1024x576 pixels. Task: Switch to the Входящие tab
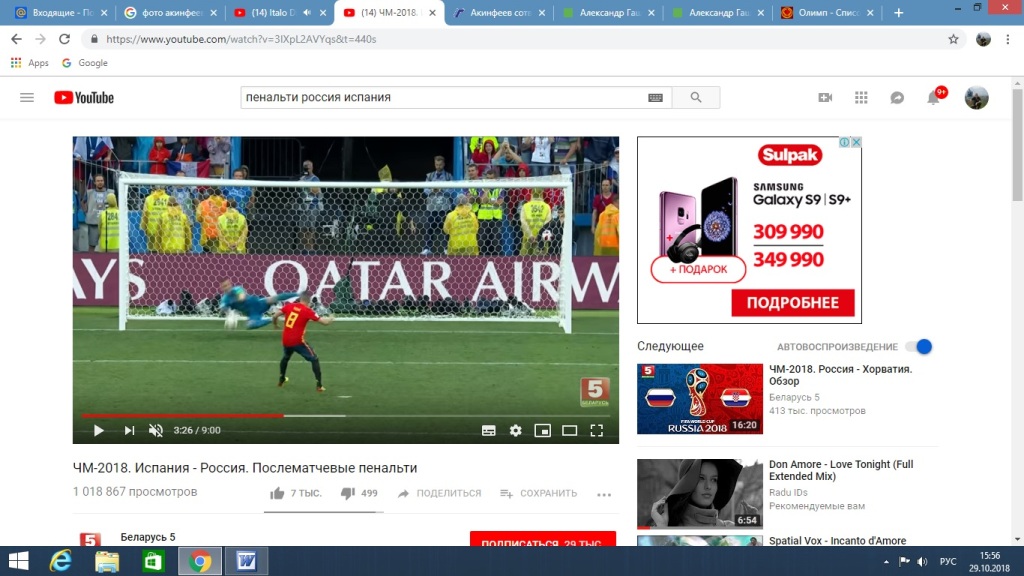coord(62,12)
